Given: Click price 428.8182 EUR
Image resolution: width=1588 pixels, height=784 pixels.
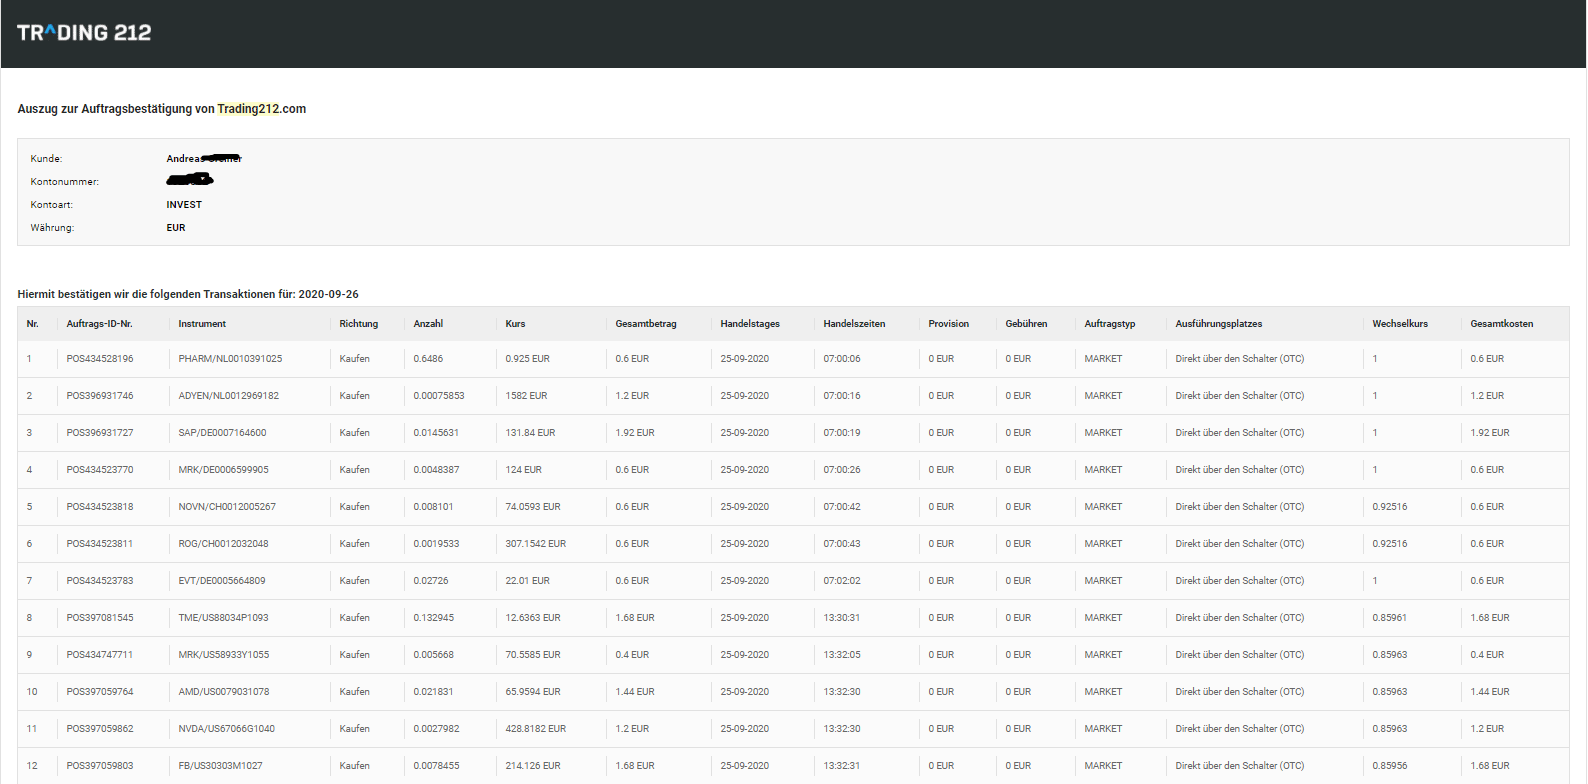Looking at the screenshot, I should point(536,729).
